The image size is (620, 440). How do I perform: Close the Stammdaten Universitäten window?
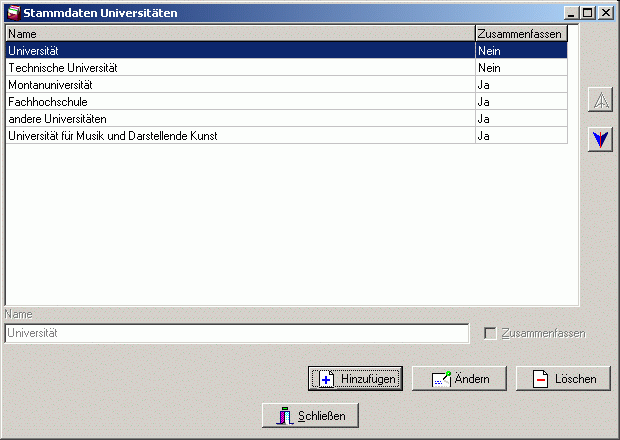coord(606,13)
